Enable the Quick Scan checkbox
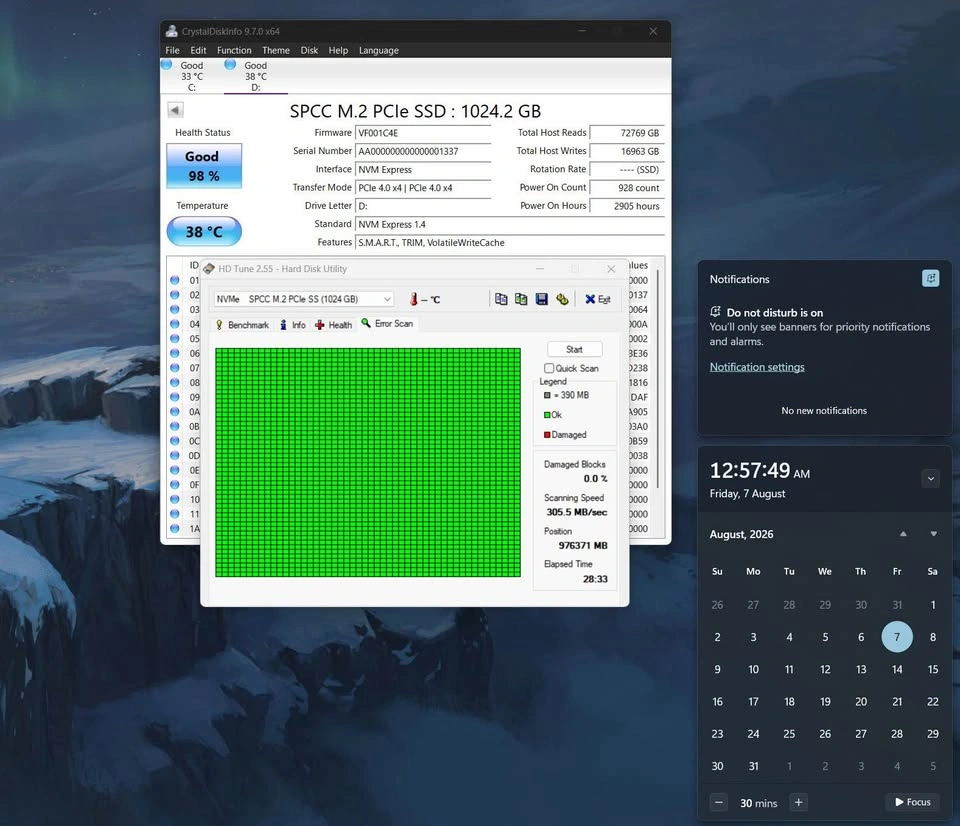This screenshot has width=960, height=826. coord(549,368)
